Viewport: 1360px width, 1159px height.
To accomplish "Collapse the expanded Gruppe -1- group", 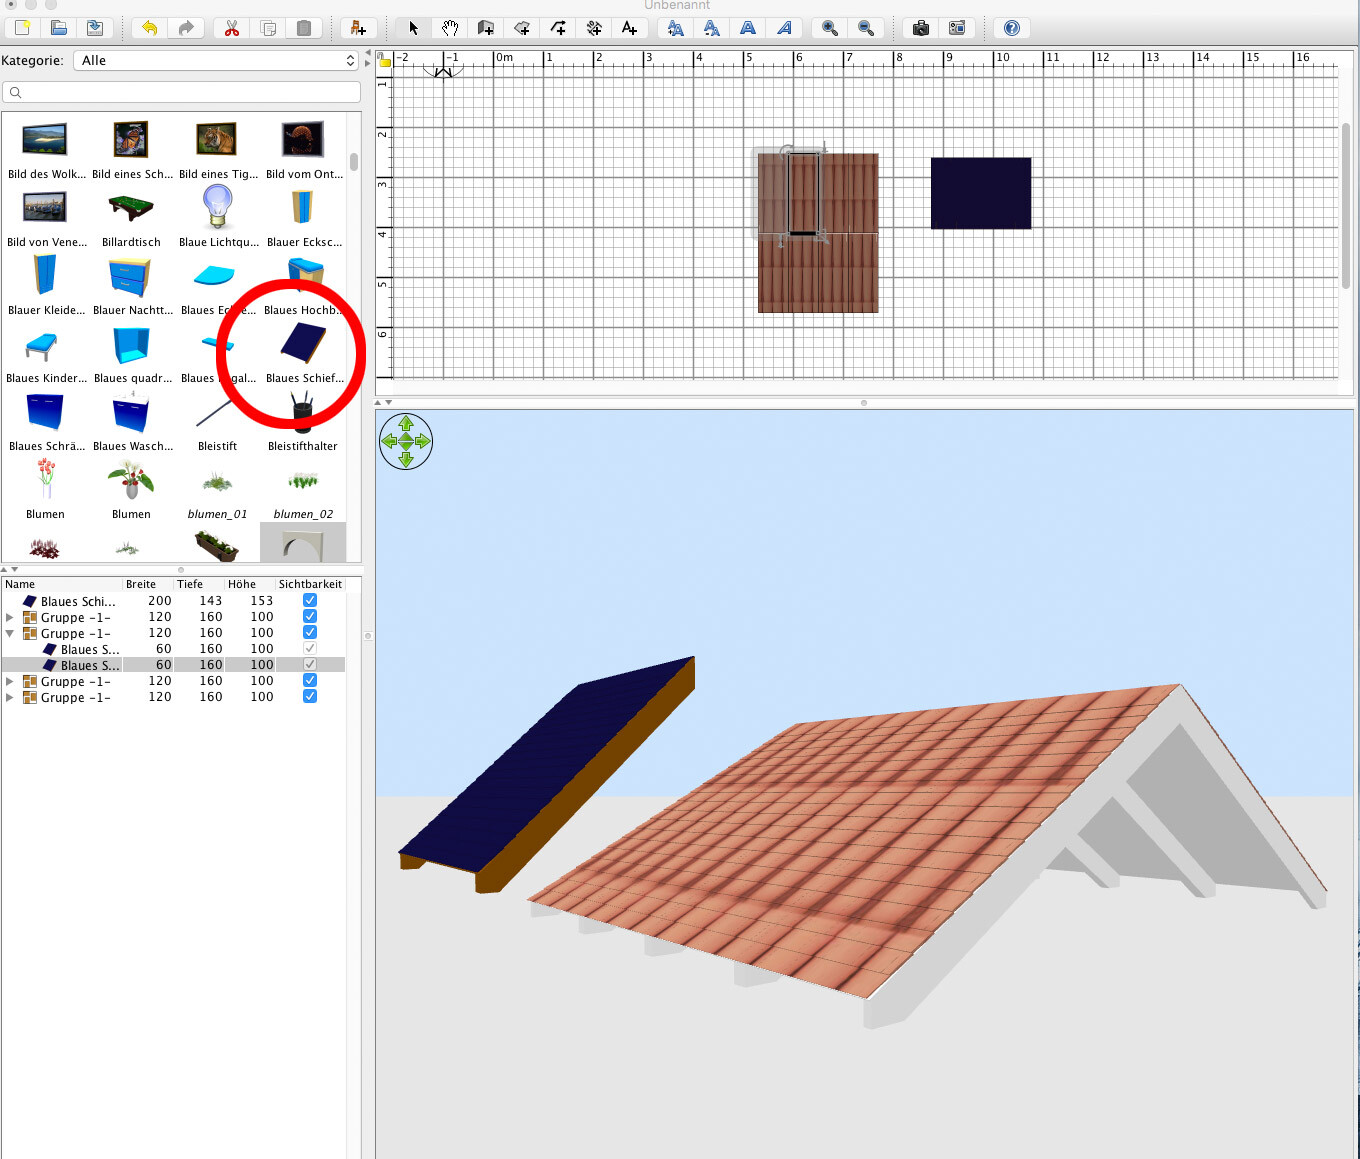I will (10, 633).
